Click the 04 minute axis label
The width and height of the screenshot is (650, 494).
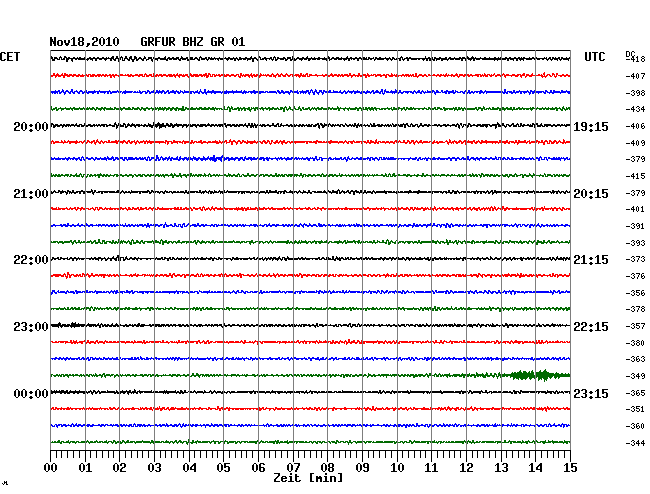[x=189, y=468]
